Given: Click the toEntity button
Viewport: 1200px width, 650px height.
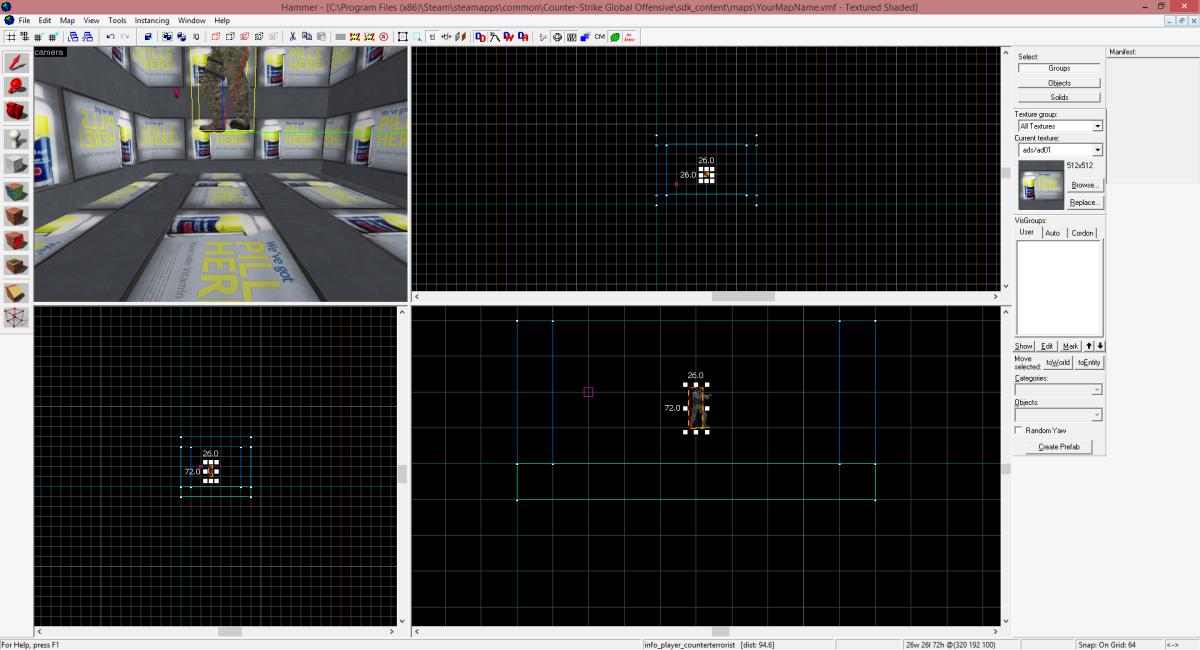Looking at the screenshot, I should [x=1089, y=363].
